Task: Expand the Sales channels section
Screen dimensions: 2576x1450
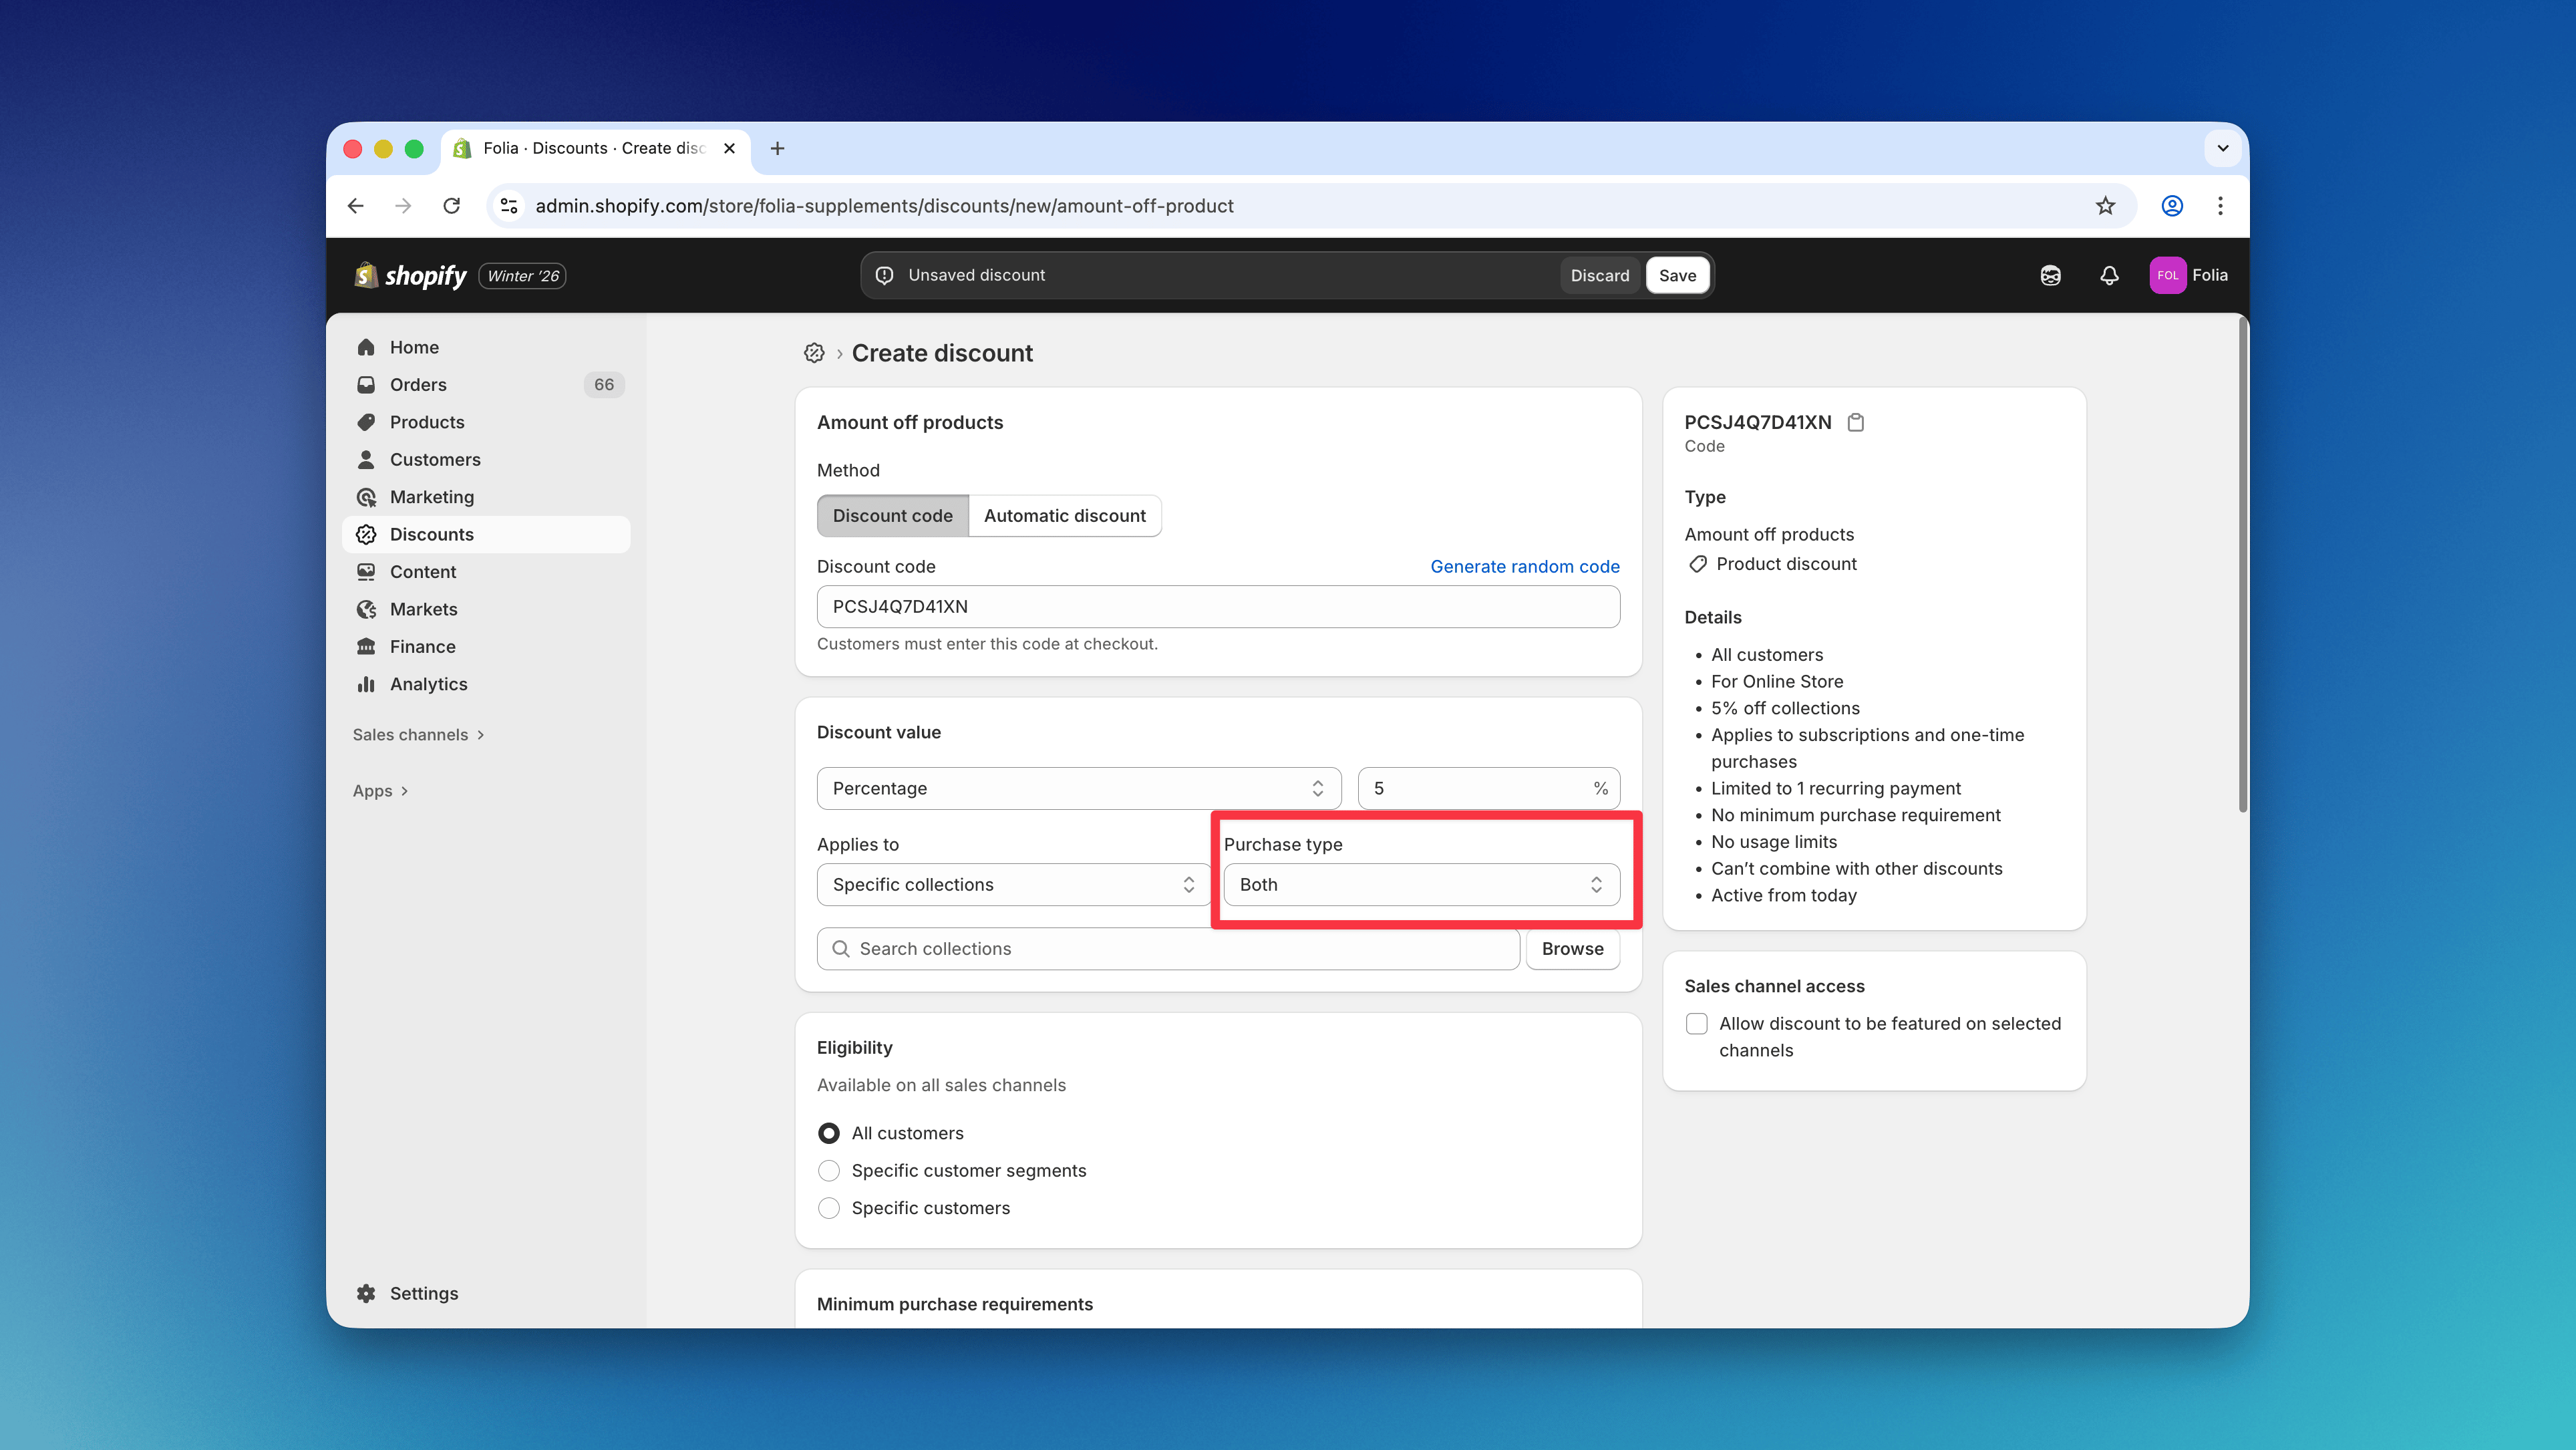Action: point(418,735)
